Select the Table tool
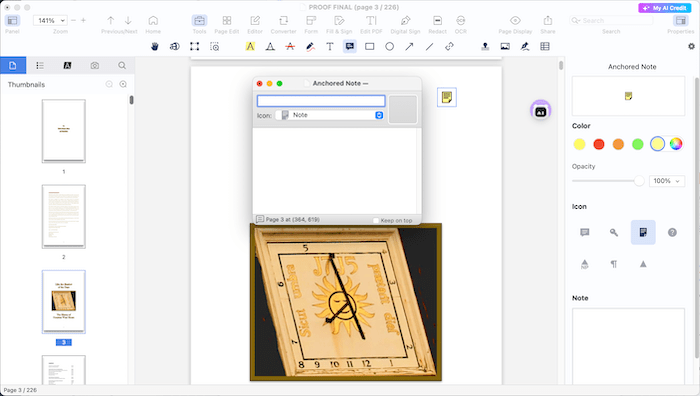The height and width of the screenshot is (396, 700). pos(545,46)
